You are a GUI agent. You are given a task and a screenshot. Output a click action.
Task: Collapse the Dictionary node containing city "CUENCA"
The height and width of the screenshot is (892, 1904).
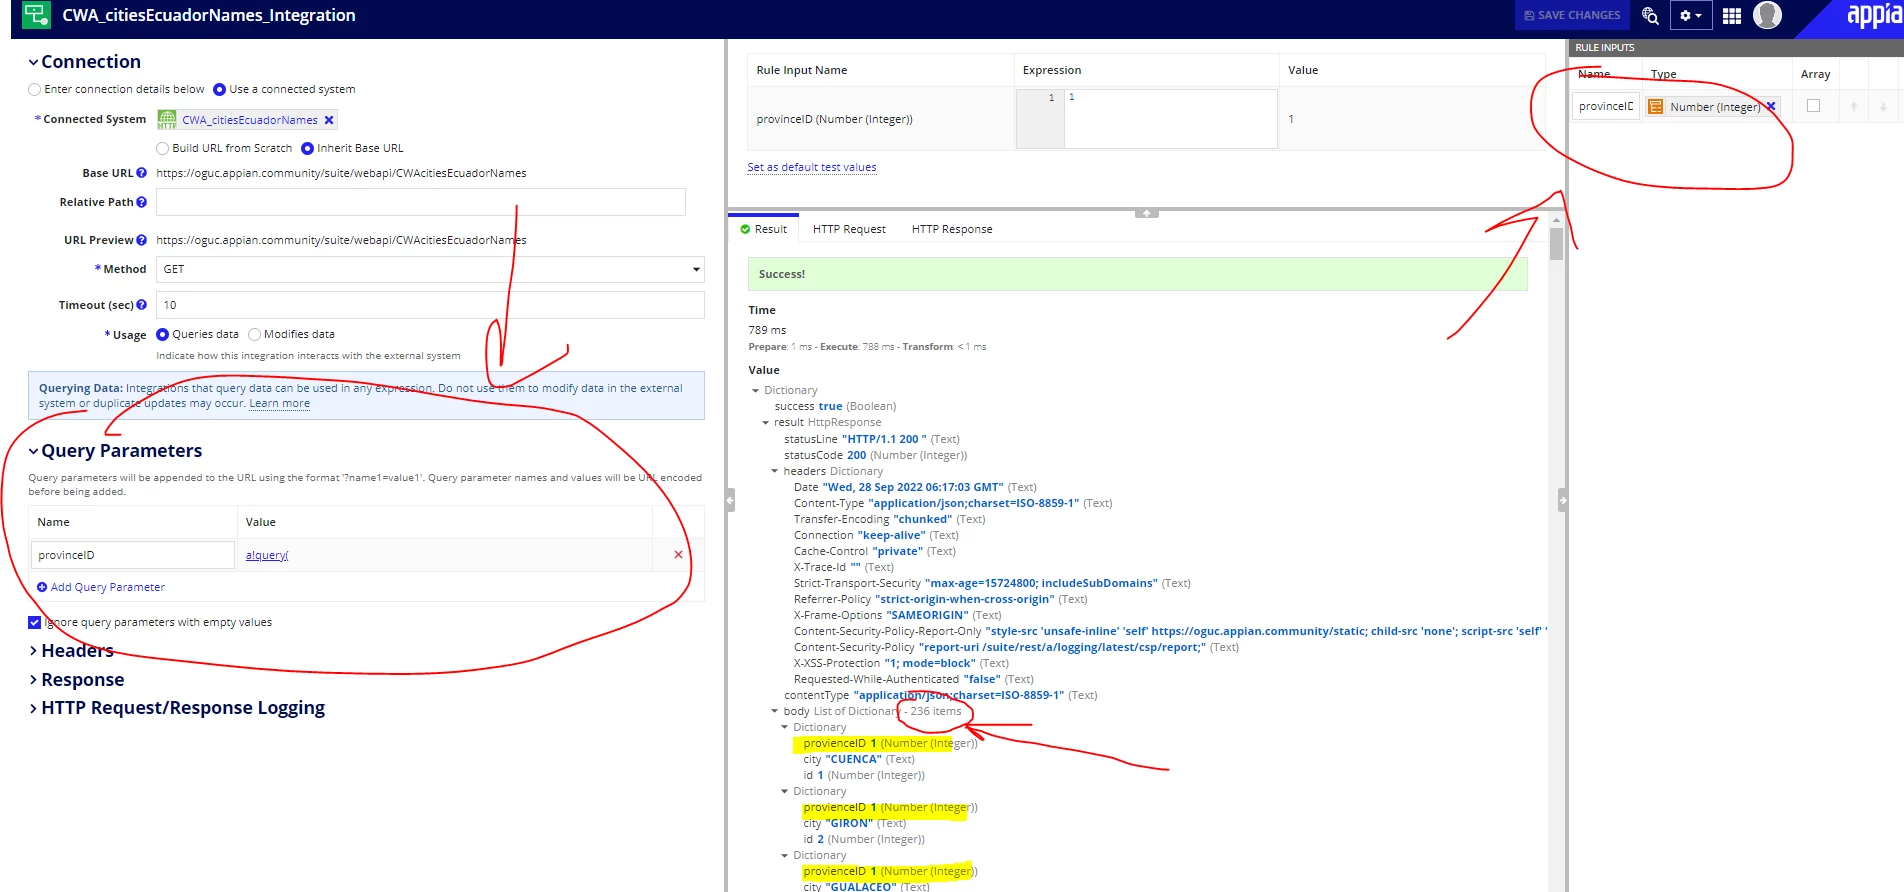point(785,727)
